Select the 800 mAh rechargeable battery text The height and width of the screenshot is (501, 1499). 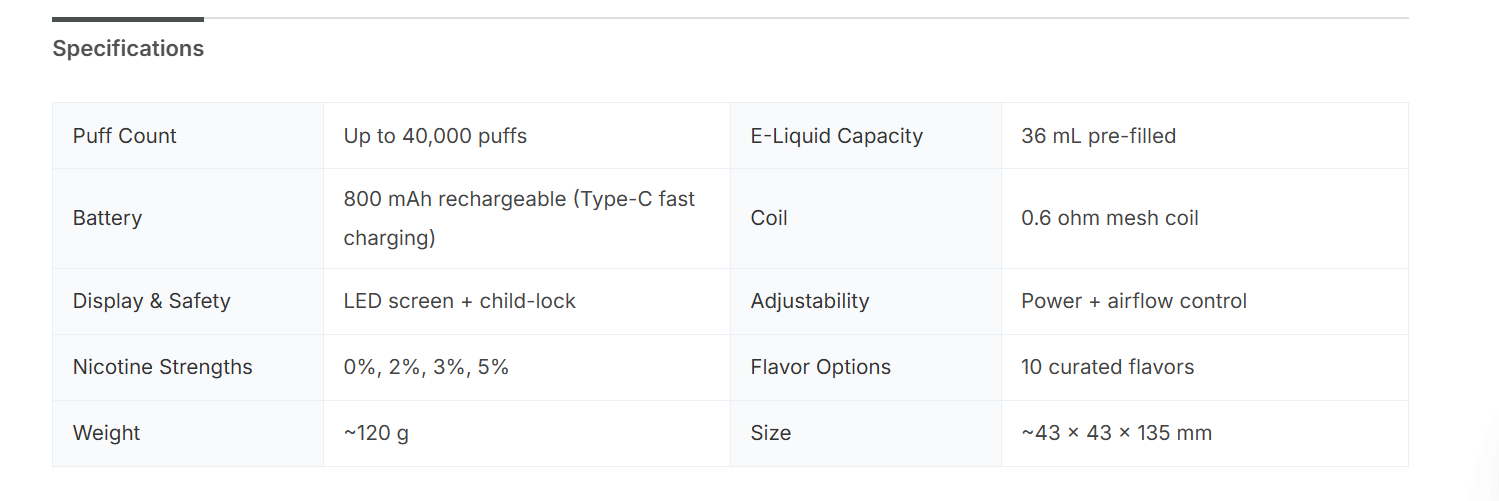(x=518, y=218)
